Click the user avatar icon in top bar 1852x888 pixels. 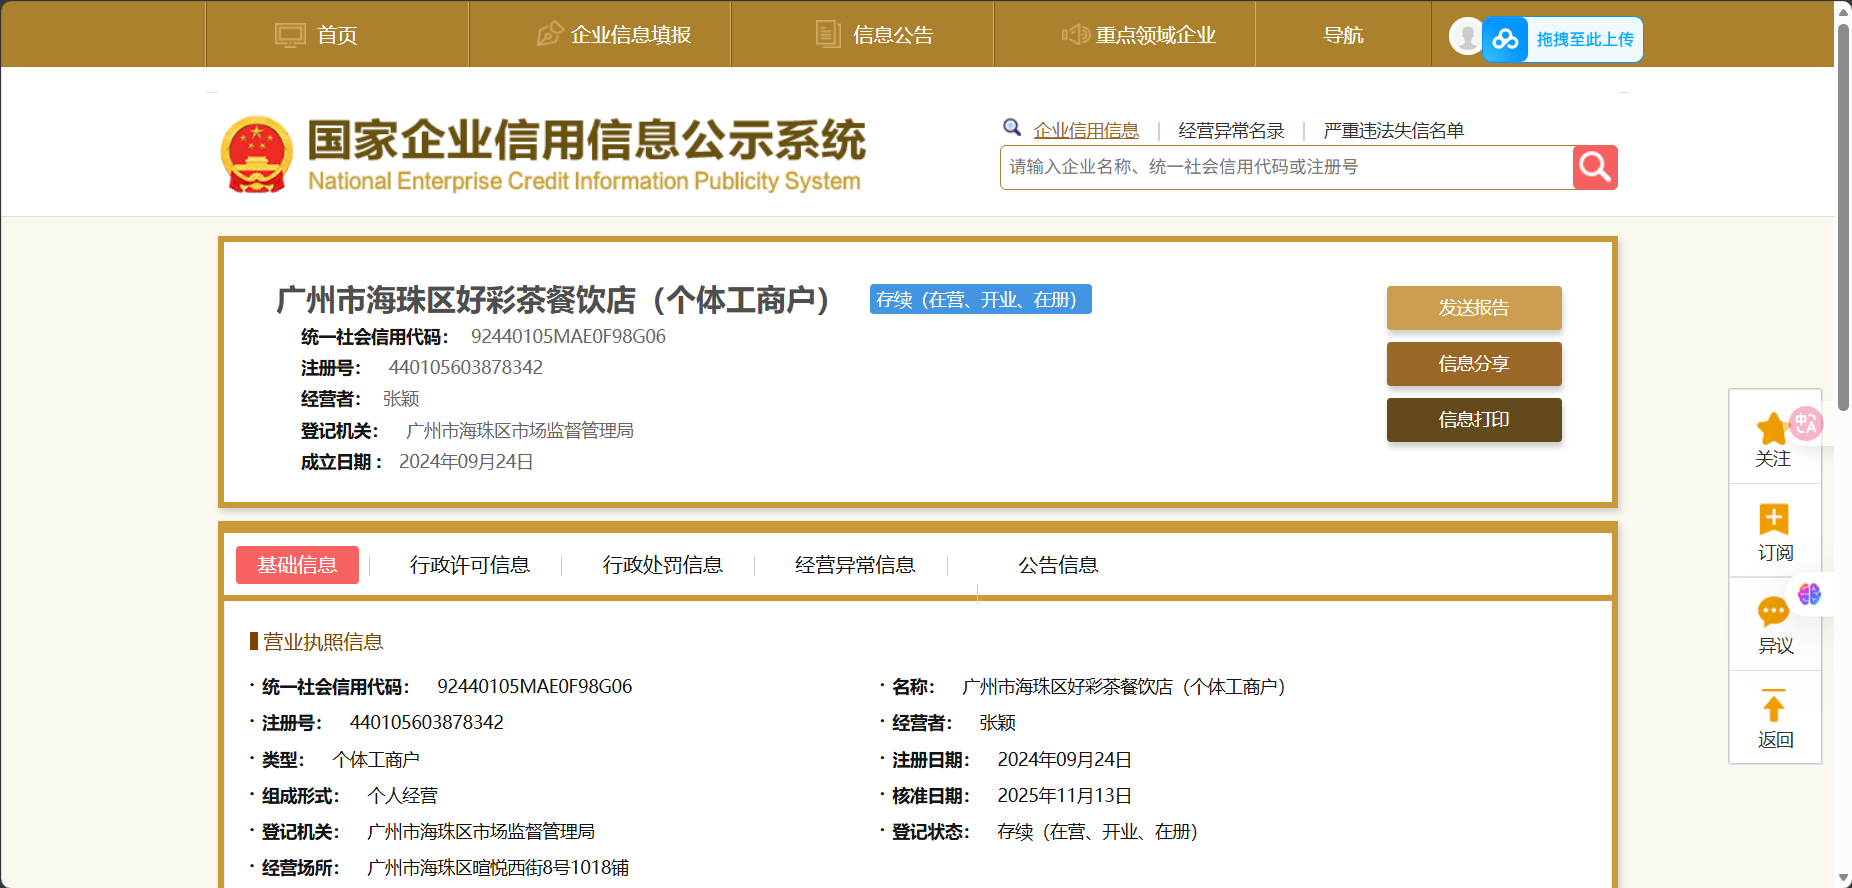point(1467,37)
